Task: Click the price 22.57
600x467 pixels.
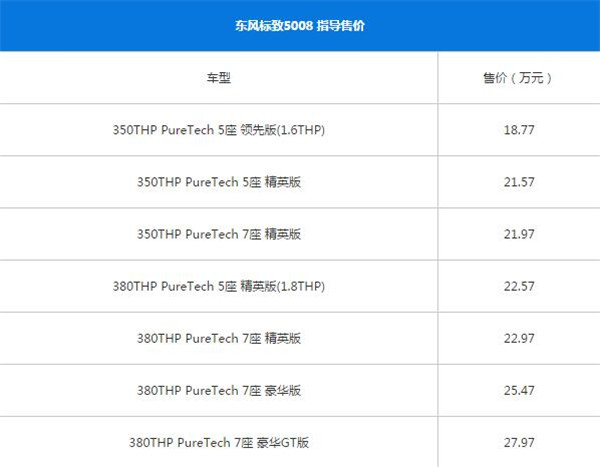Action: [519, 286]
